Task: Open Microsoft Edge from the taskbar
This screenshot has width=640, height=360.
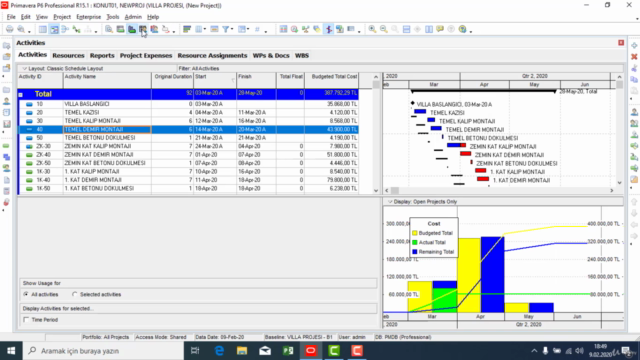Action: click(219, 351)
